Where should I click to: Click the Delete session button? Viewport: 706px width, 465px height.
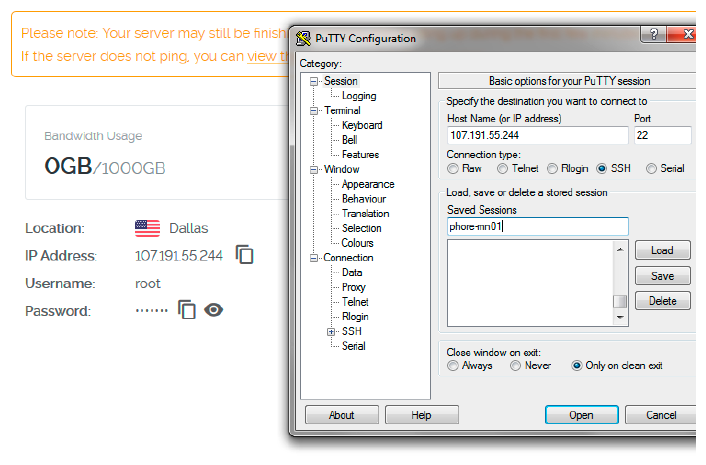click(x=662, y=301)
